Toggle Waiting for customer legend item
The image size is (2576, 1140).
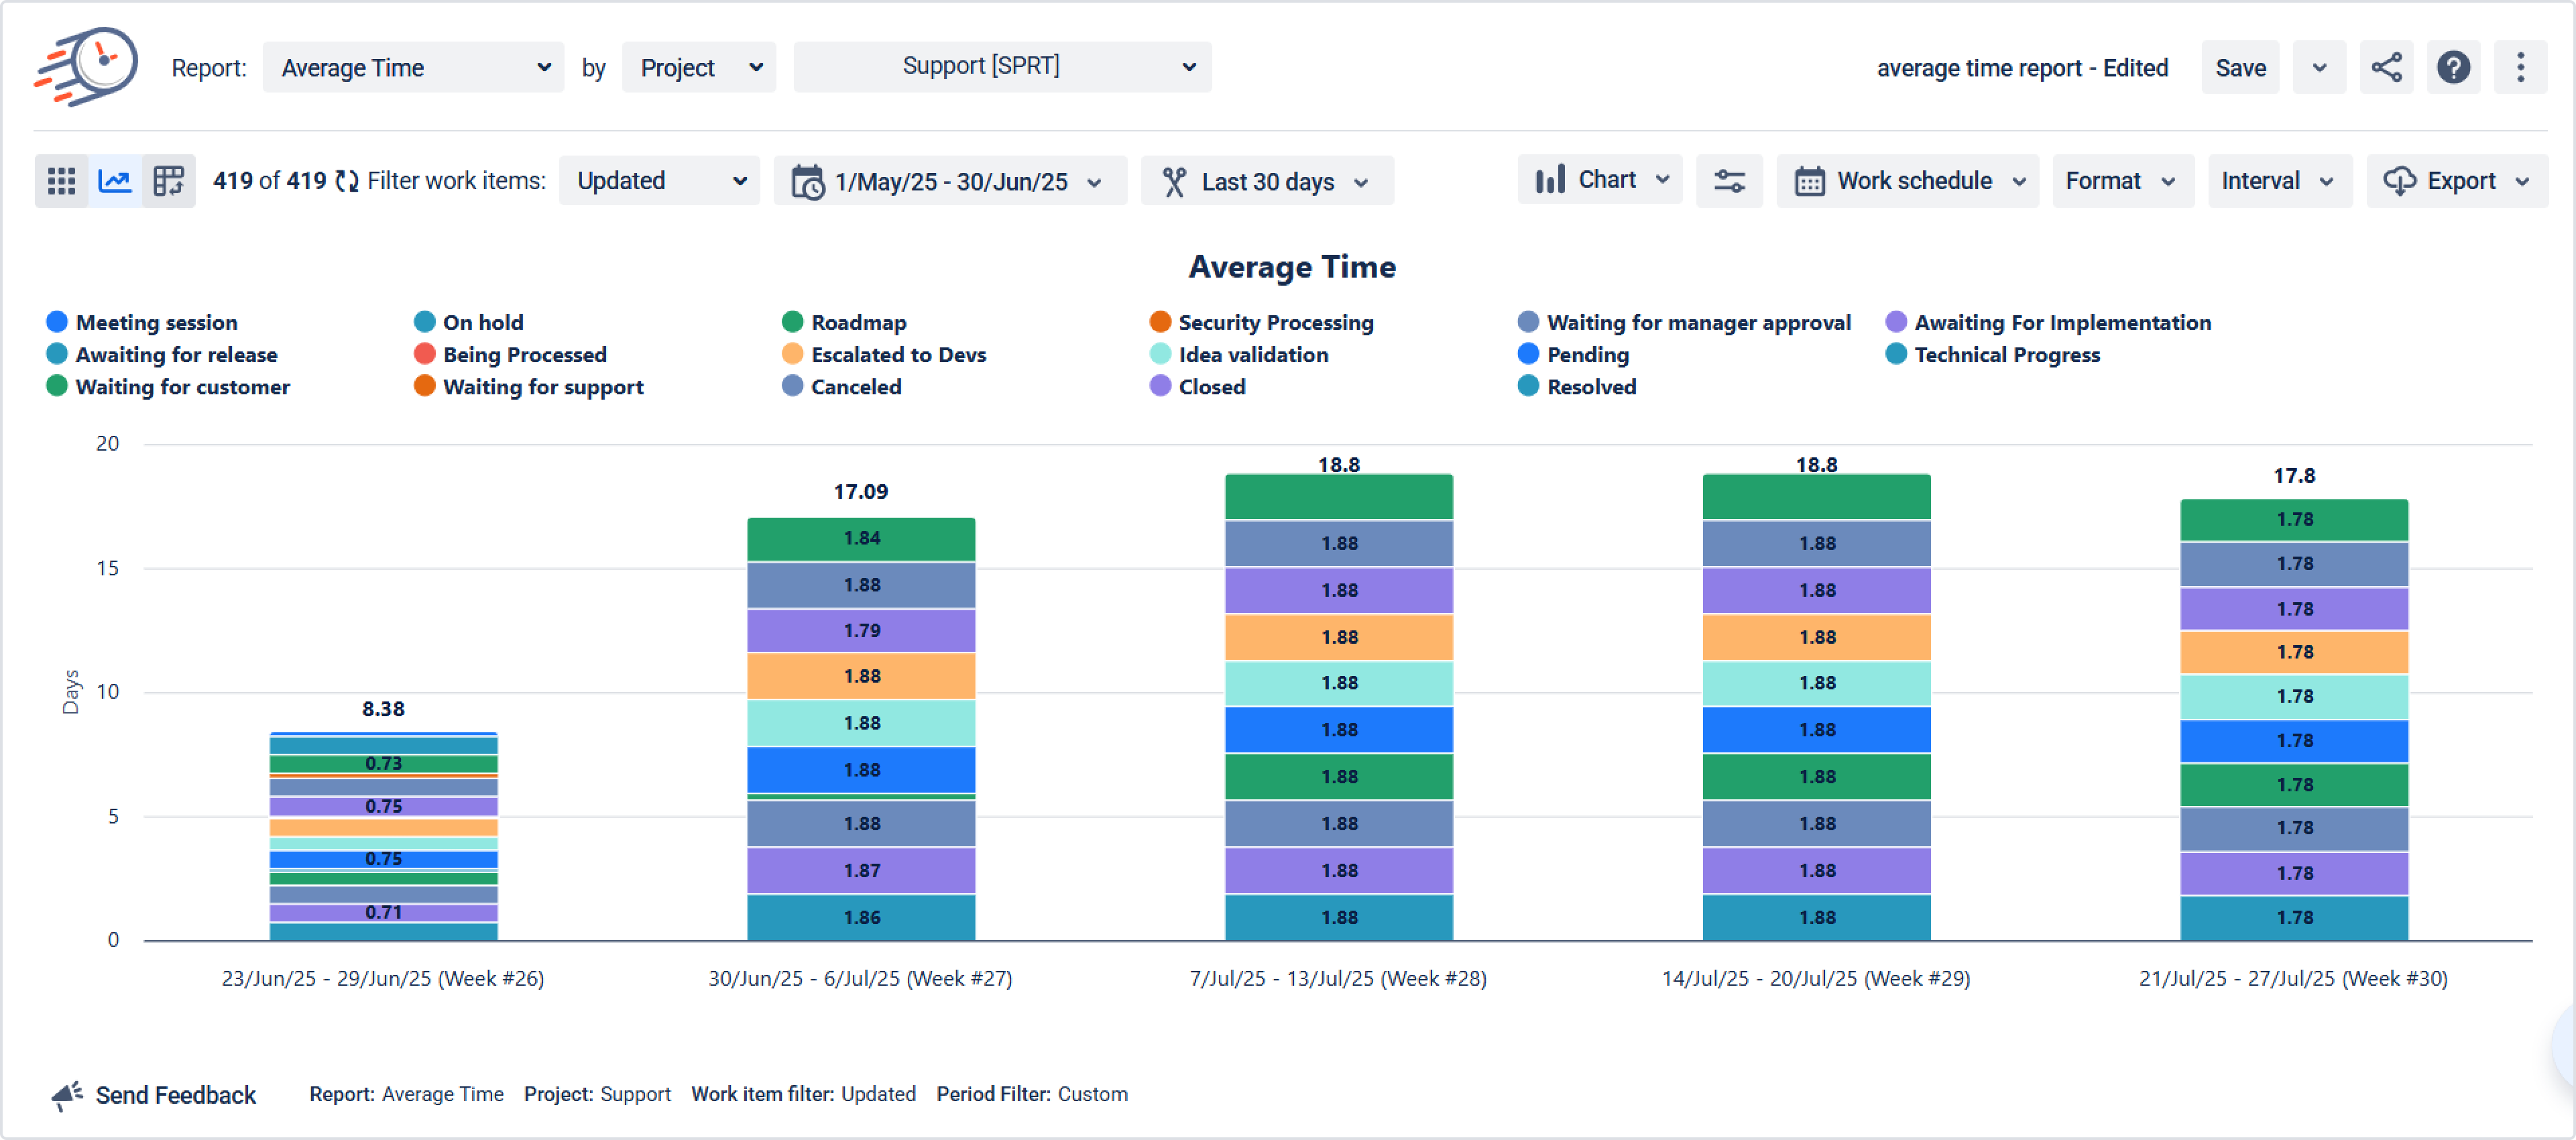coord(182,387)
